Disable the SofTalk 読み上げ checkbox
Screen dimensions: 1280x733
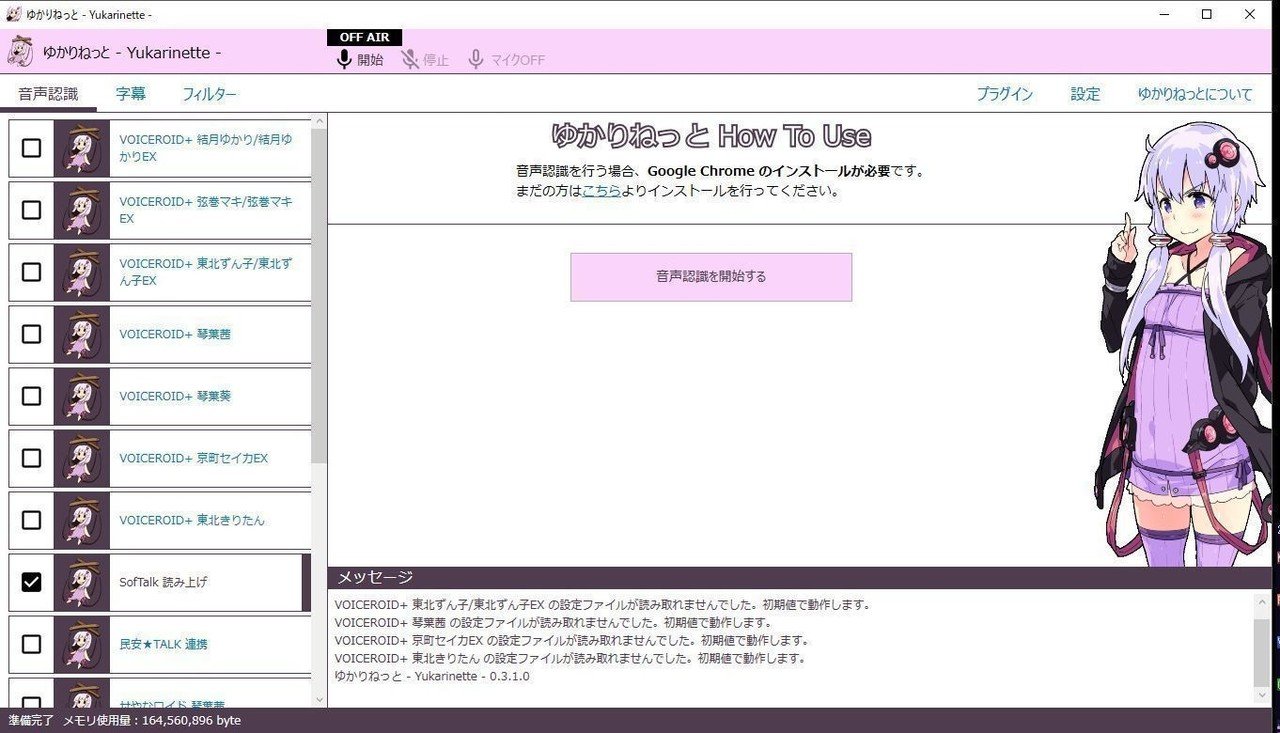31,582
